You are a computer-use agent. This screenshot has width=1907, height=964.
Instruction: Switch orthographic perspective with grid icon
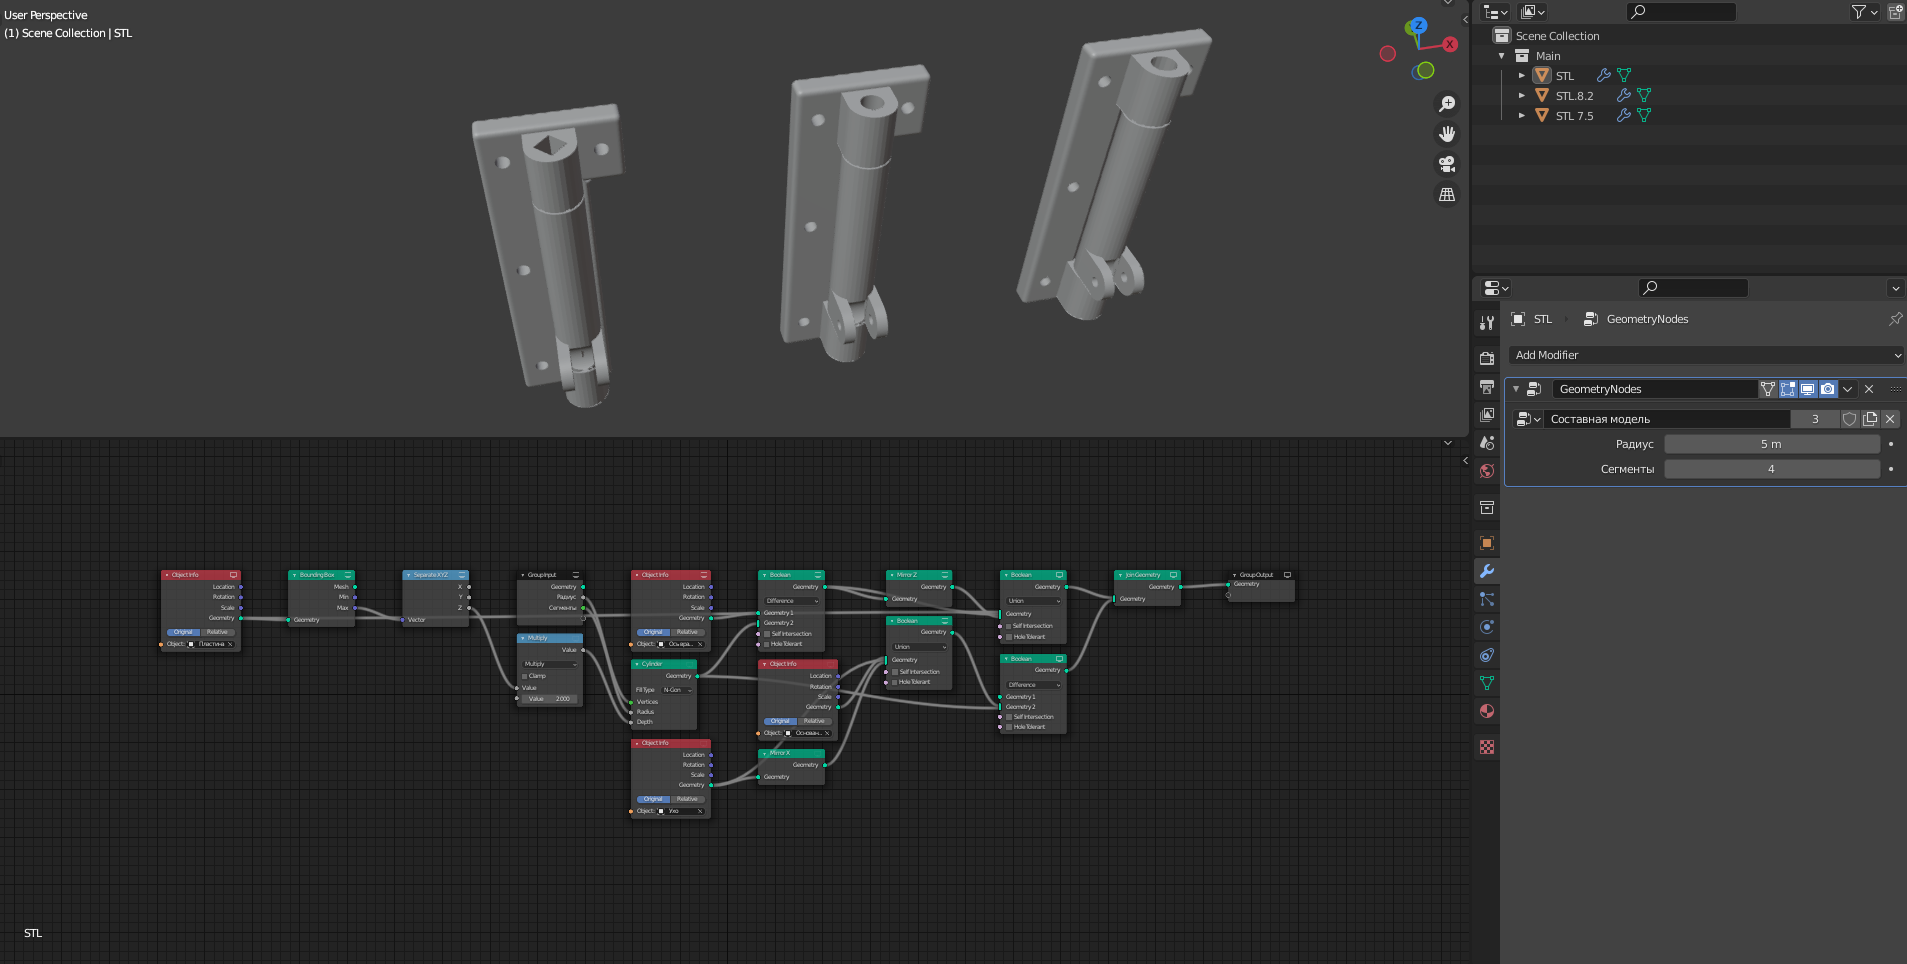click(1446, 195)
